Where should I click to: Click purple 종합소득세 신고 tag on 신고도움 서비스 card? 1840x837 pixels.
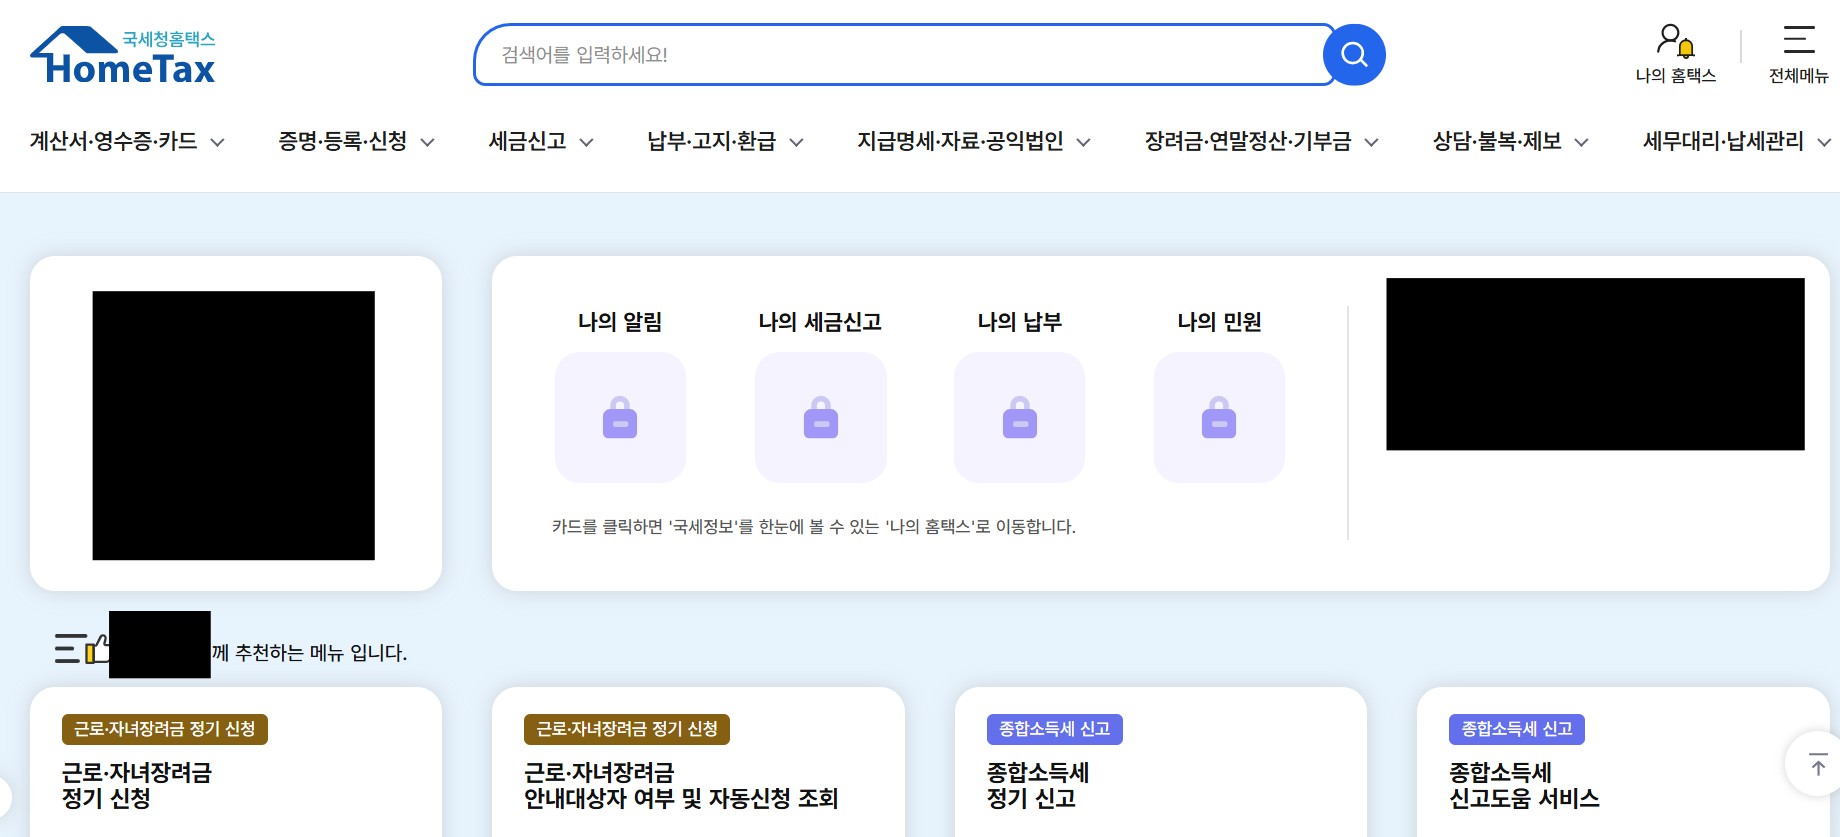tap(1517, 729)
